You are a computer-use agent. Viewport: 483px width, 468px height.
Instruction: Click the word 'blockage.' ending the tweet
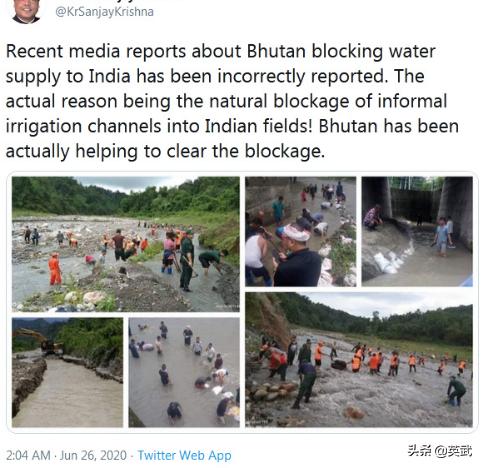pos(285,151)
